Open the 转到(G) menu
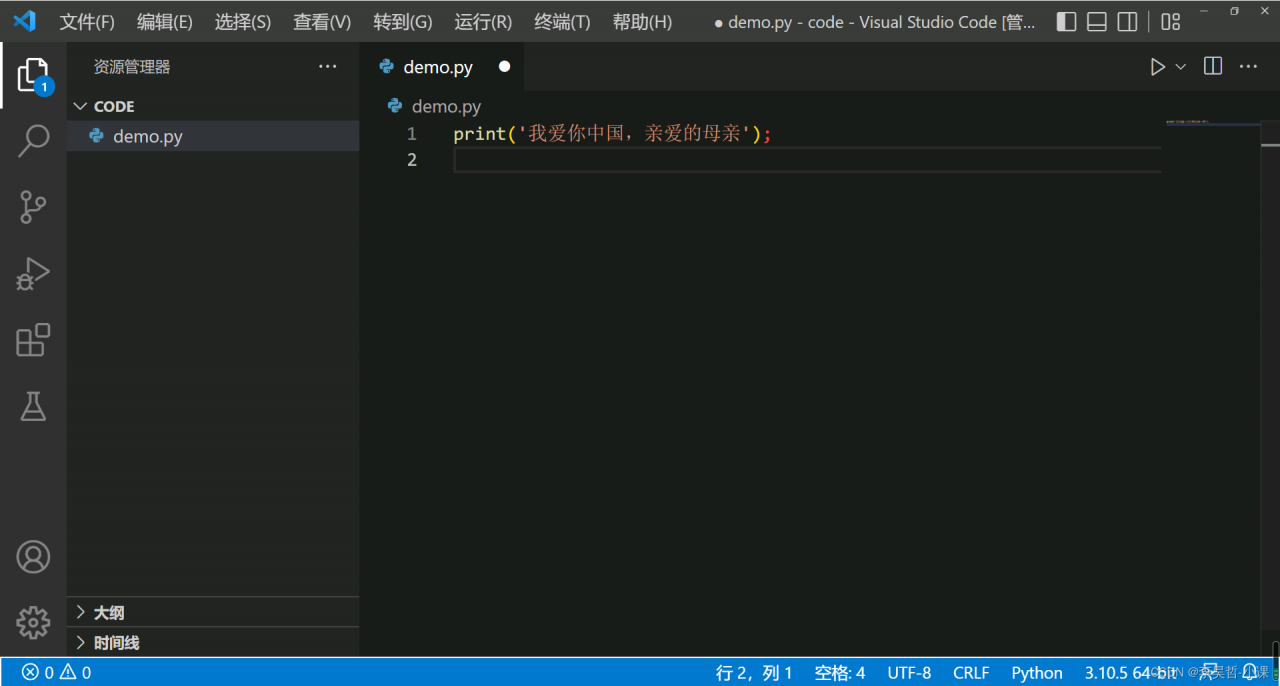 [403, 22]
